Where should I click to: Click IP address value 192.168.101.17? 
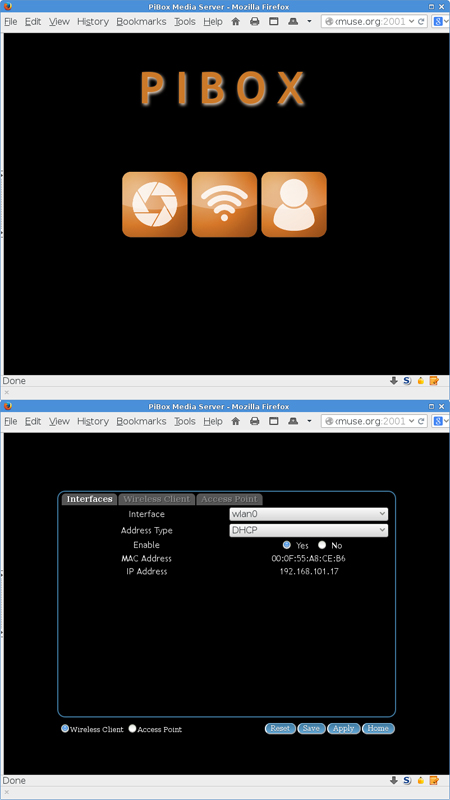pyautogui.click(x=309, y=571)
